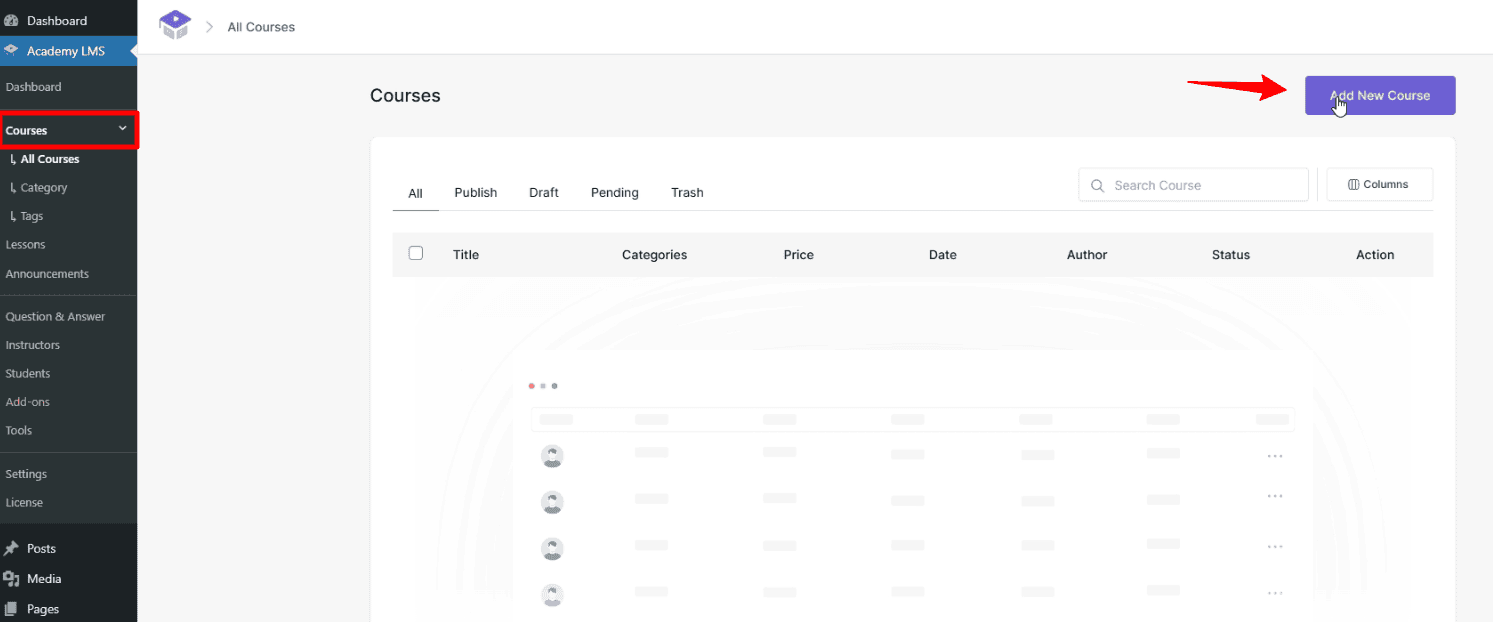Switch to the Trash tab
Viewport: 1493px width, 622px height.
click(687, 192)
